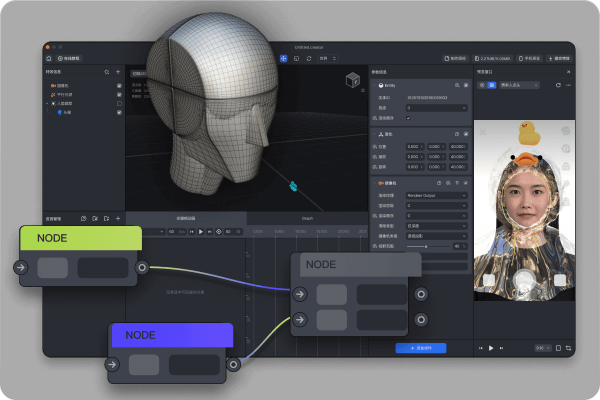Enable the unchecked face-tracking group checkbox

tap(120, 103)
